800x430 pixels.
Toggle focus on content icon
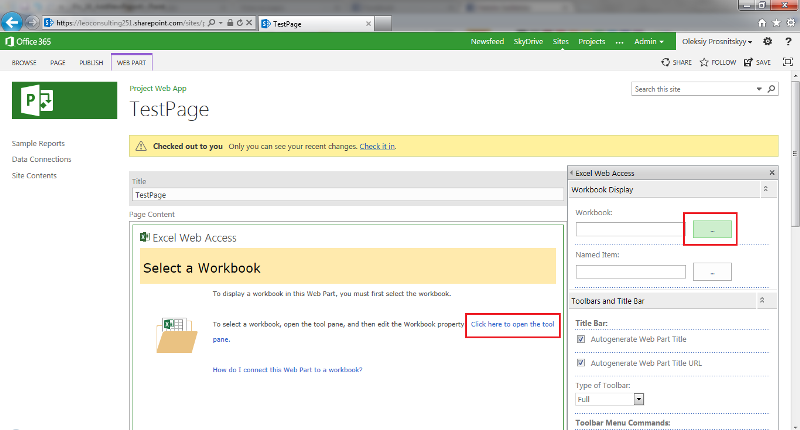coord(788,62)
